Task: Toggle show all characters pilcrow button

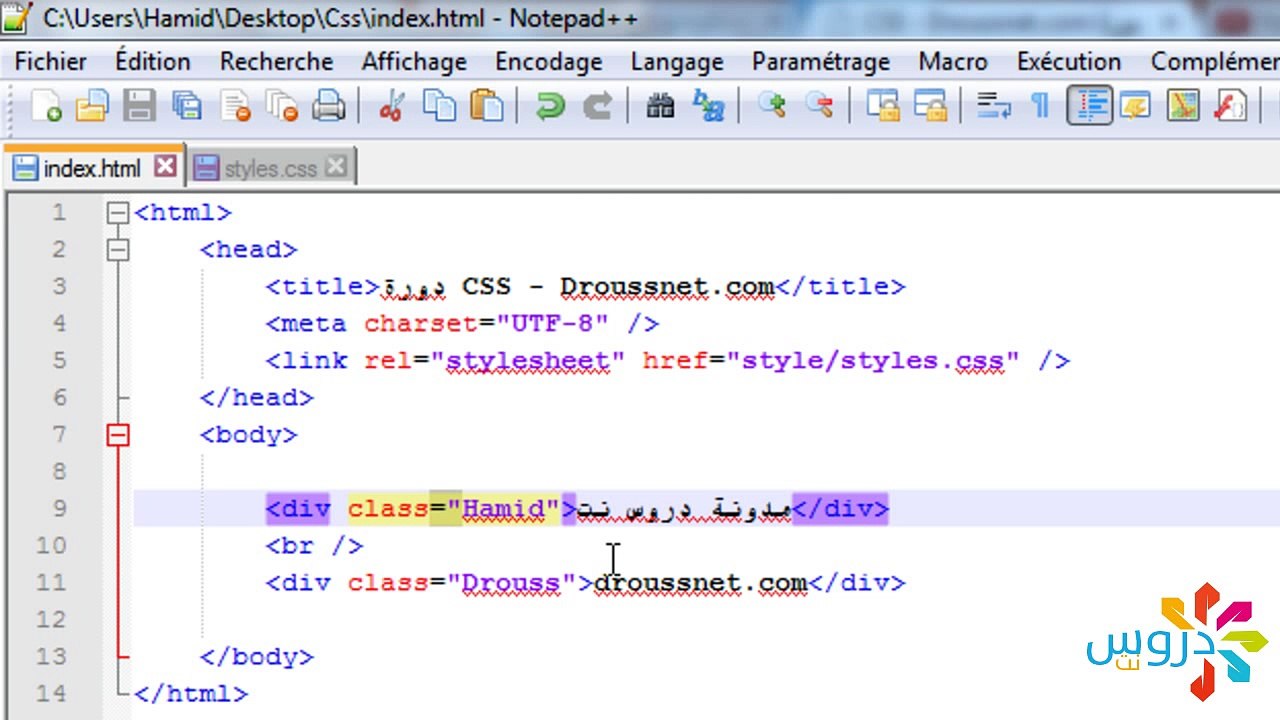Action: click(1040, 105)
